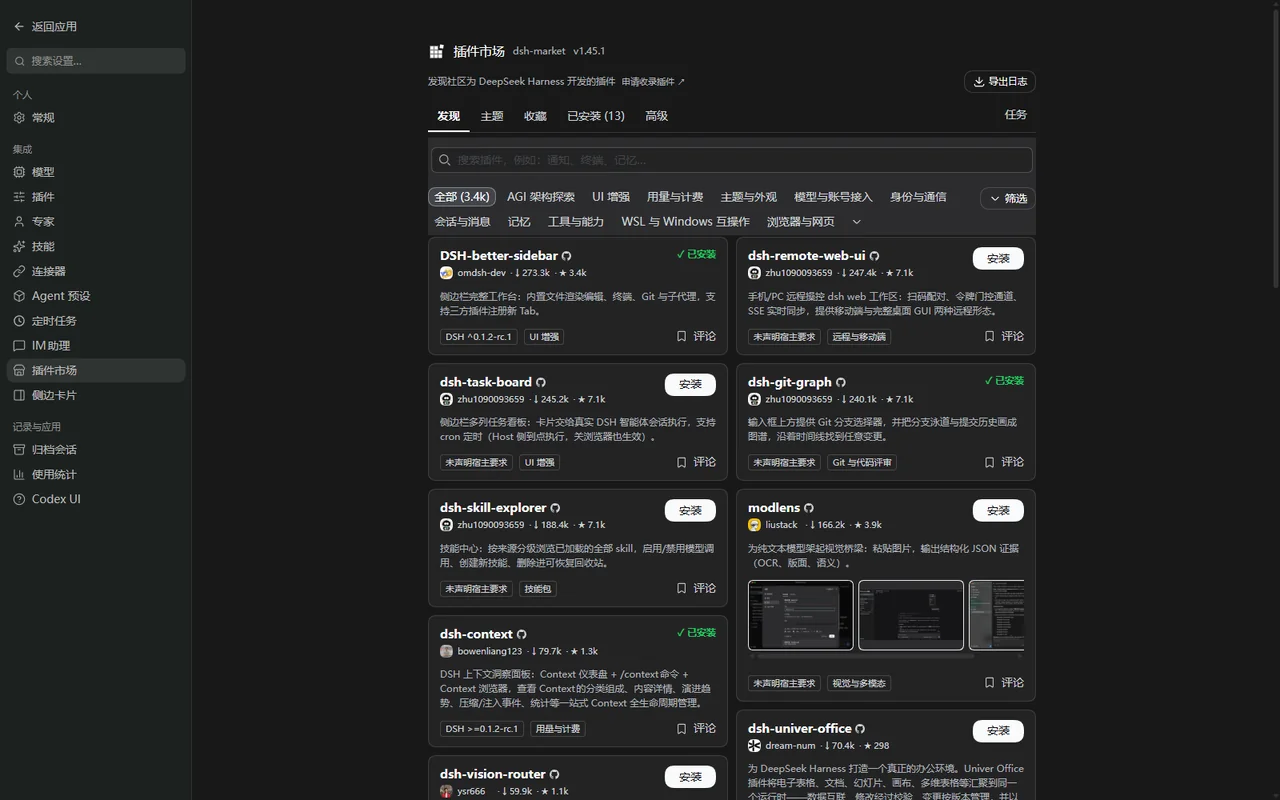Select the 工具与能力 category filter

(576, 222)
